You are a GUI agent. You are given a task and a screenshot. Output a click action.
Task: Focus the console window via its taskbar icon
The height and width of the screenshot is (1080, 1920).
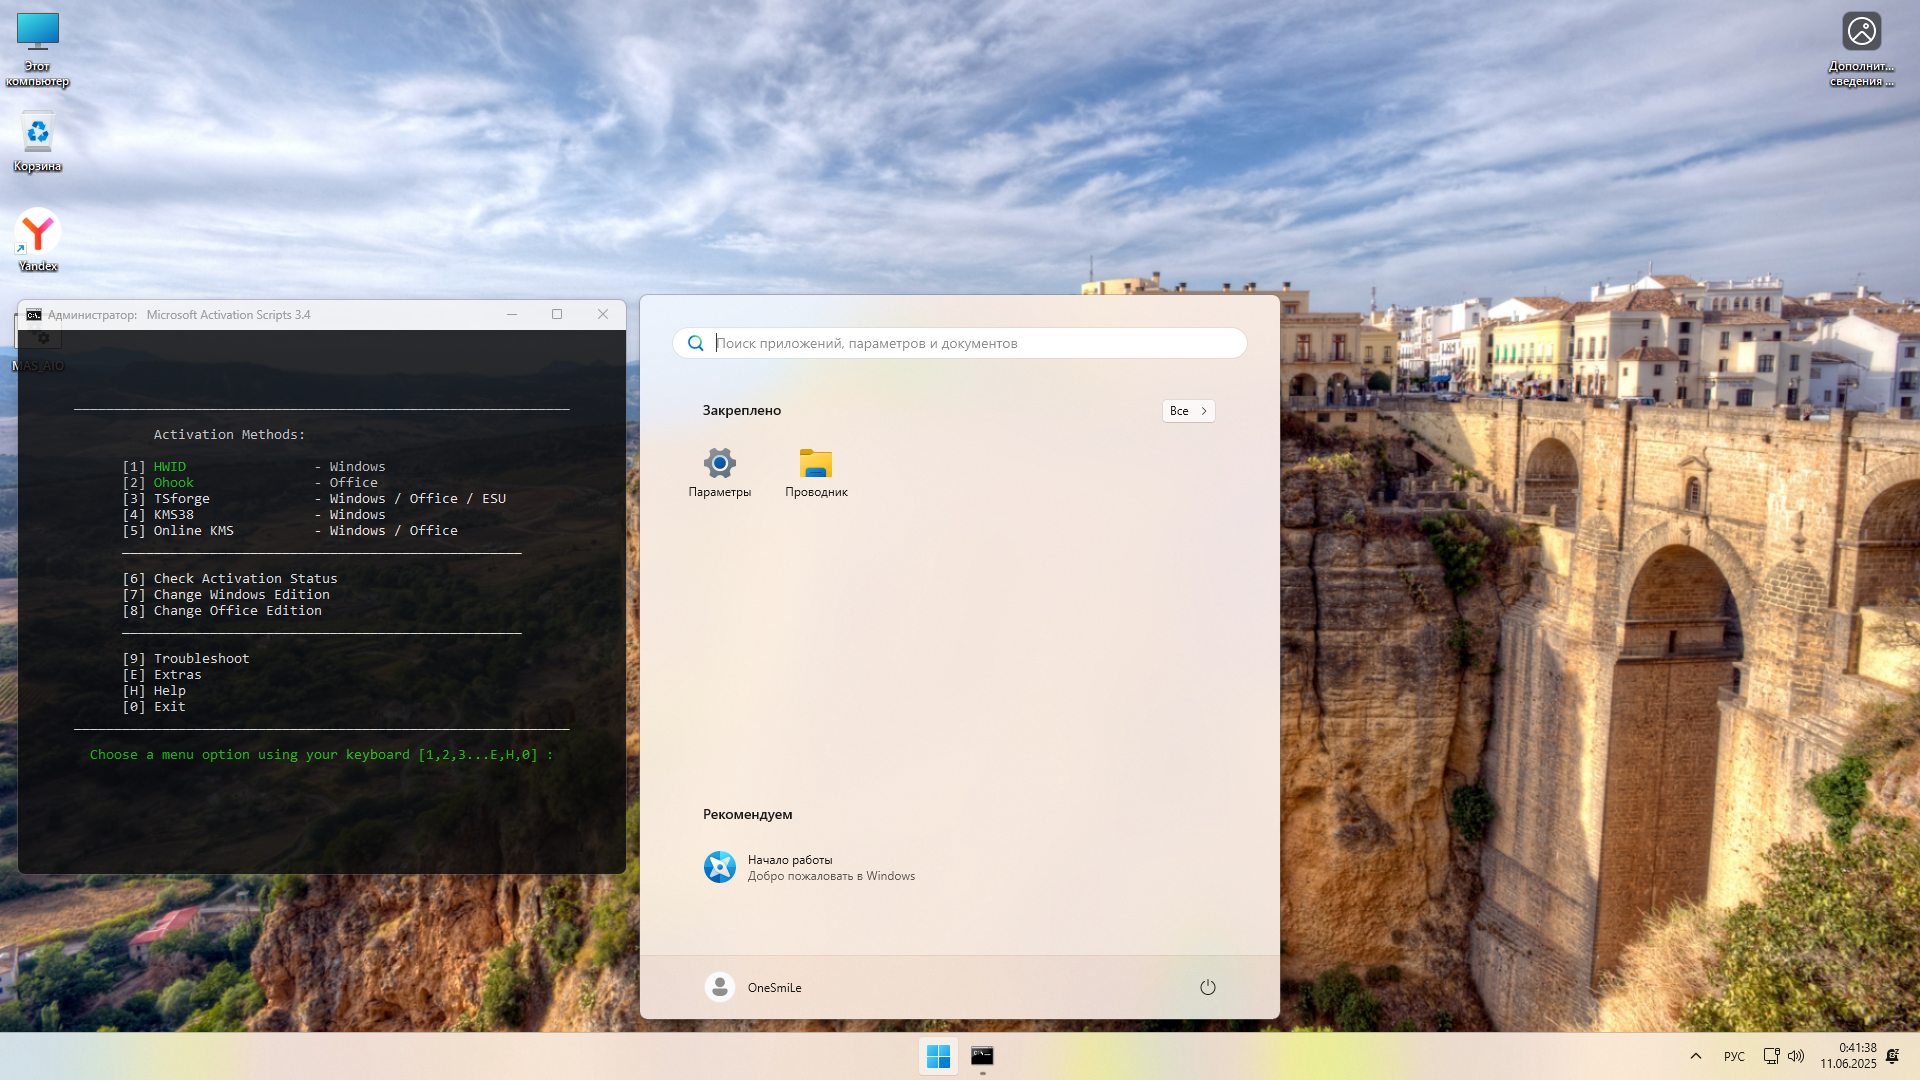[x=983, y=1056]
